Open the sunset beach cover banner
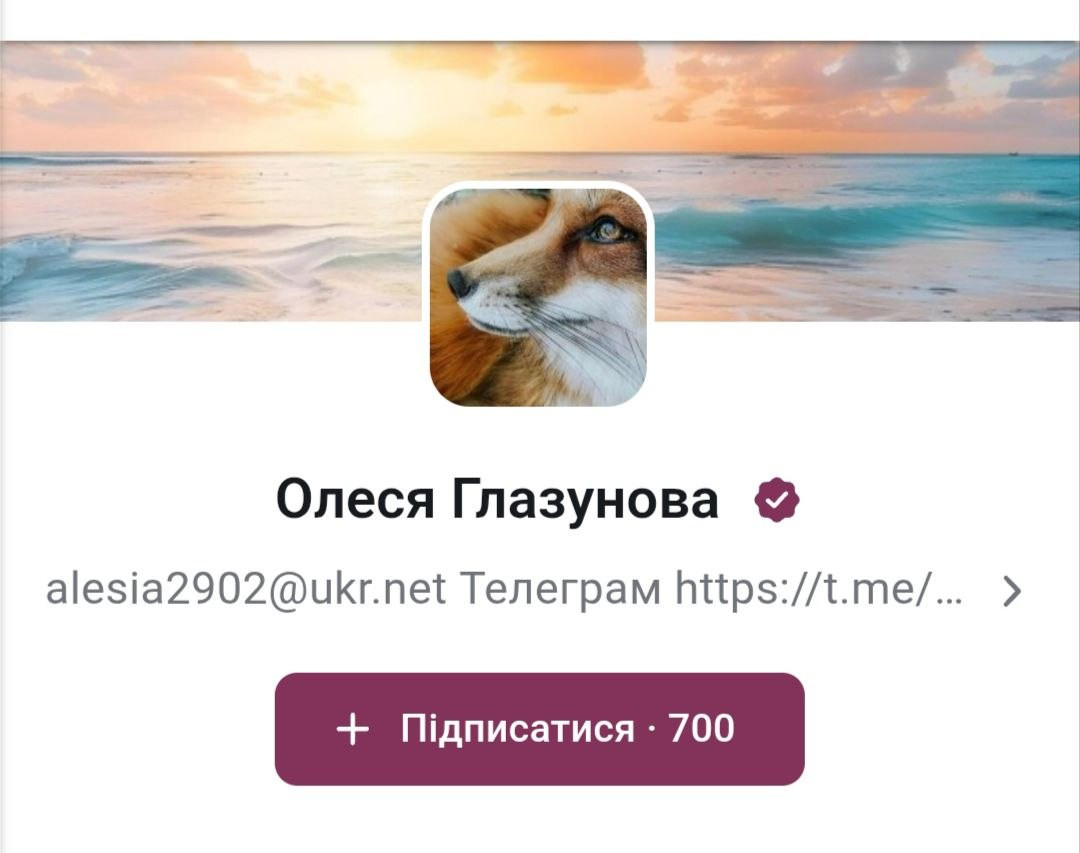 point(540,181)
